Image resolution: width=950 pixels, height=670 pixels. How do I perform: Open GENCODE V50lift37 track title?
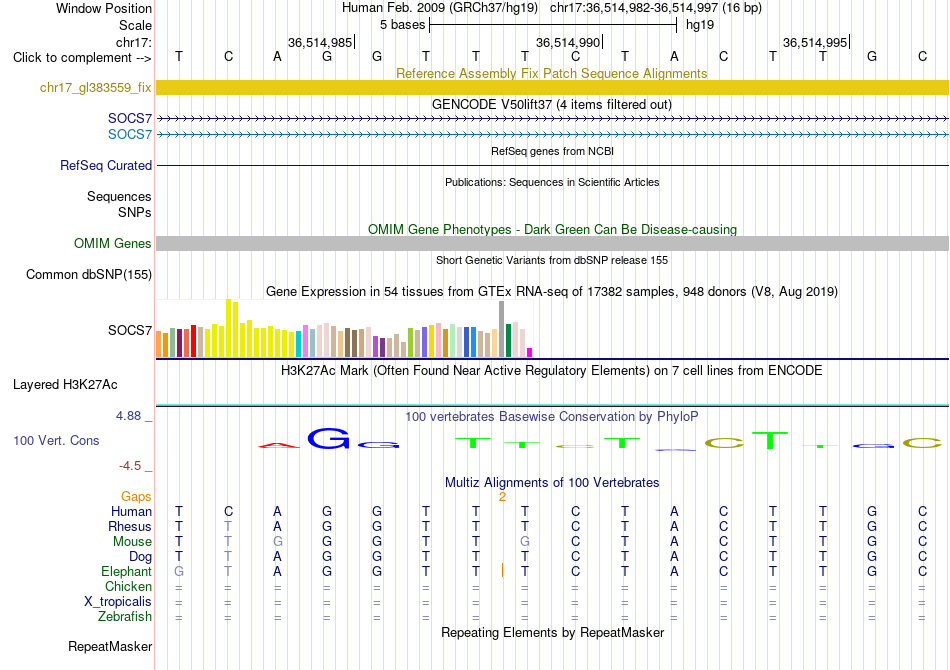[x=551, y=104]
